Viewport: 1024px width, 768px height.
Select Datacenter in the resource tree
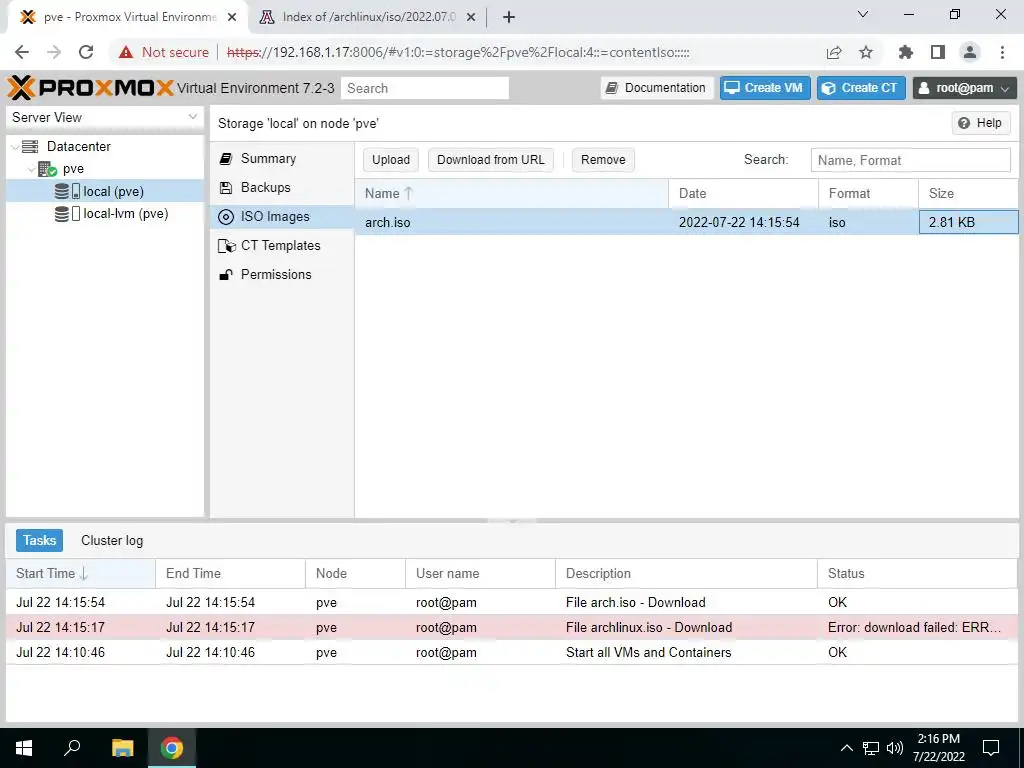click(78, 146)
